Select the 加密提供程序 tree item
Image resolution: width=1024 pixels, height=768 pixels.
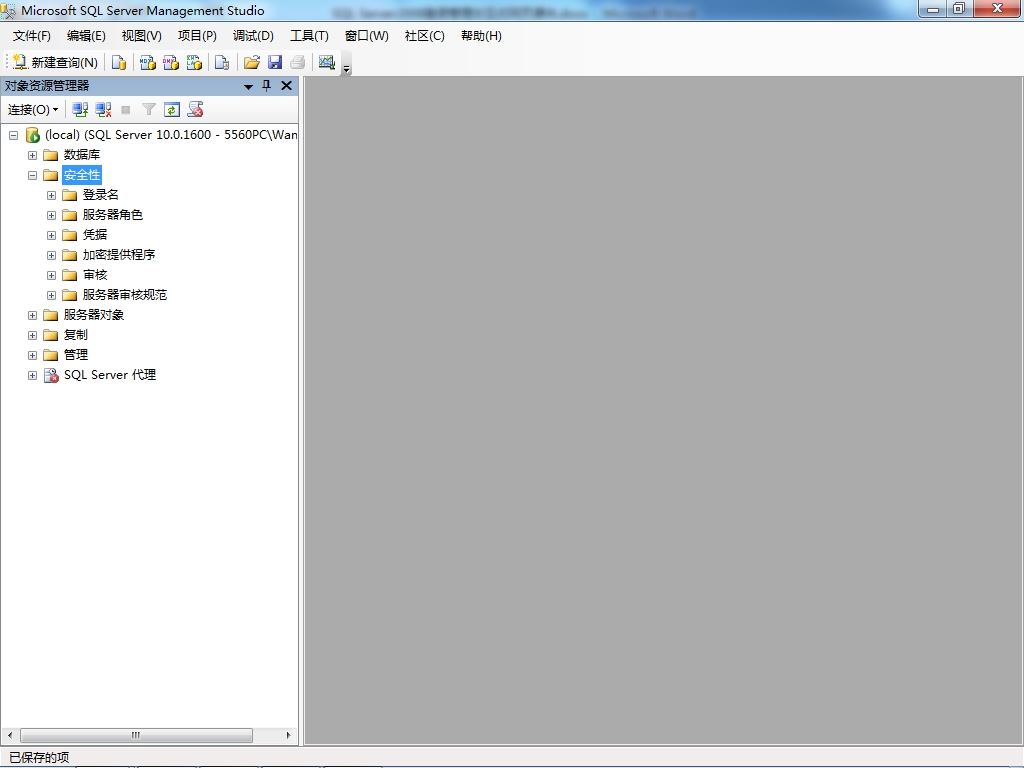click(x=119, y=255)
